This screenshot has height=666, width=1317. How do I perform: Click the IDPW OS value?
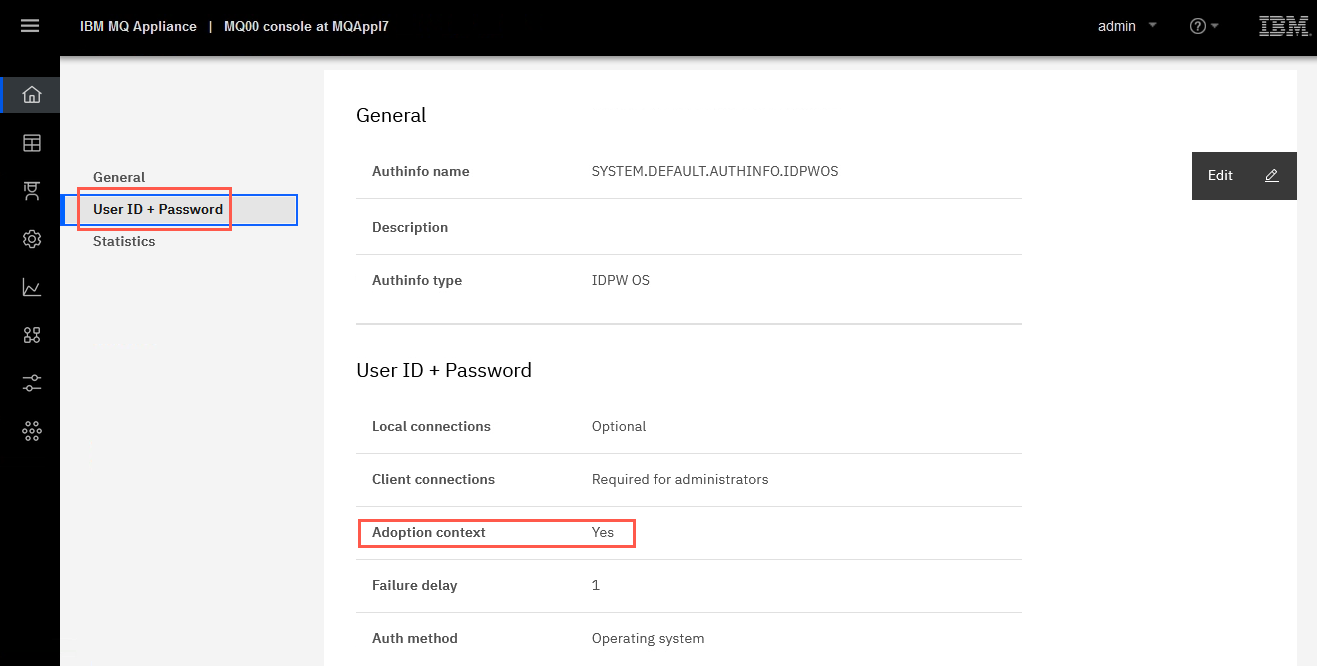[621, 280]
